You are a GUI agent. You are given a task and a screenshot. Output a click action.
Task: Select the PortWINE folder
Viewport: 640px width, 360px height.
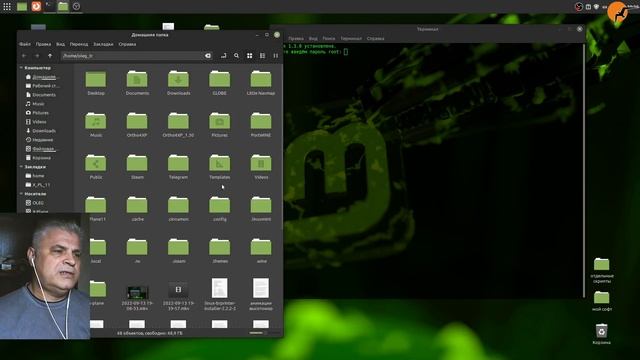[261, 121]
